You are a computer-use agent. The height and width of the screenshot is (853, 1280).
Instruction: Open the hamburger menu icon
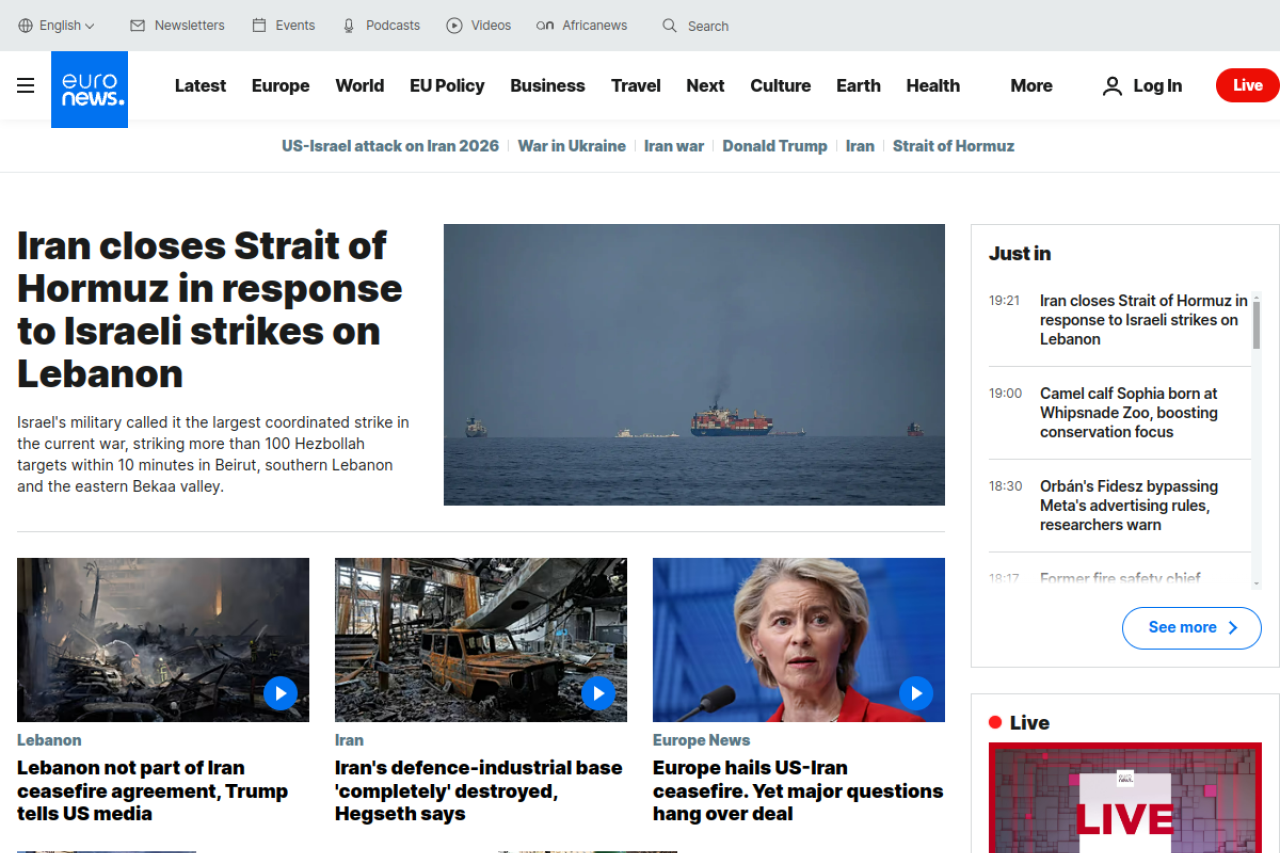[26, 86]
